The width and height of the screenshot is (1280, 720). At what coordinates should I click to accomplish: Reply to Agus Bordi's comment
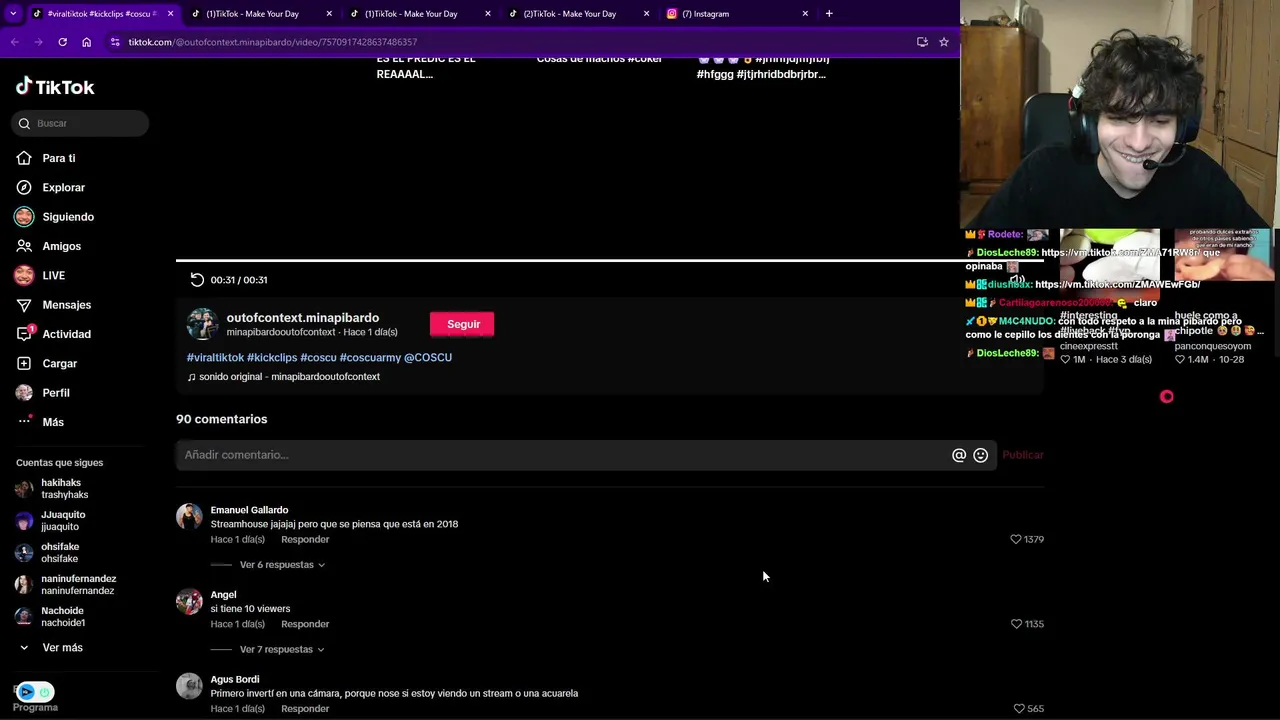pyautogui.click(x=305, y=709)
